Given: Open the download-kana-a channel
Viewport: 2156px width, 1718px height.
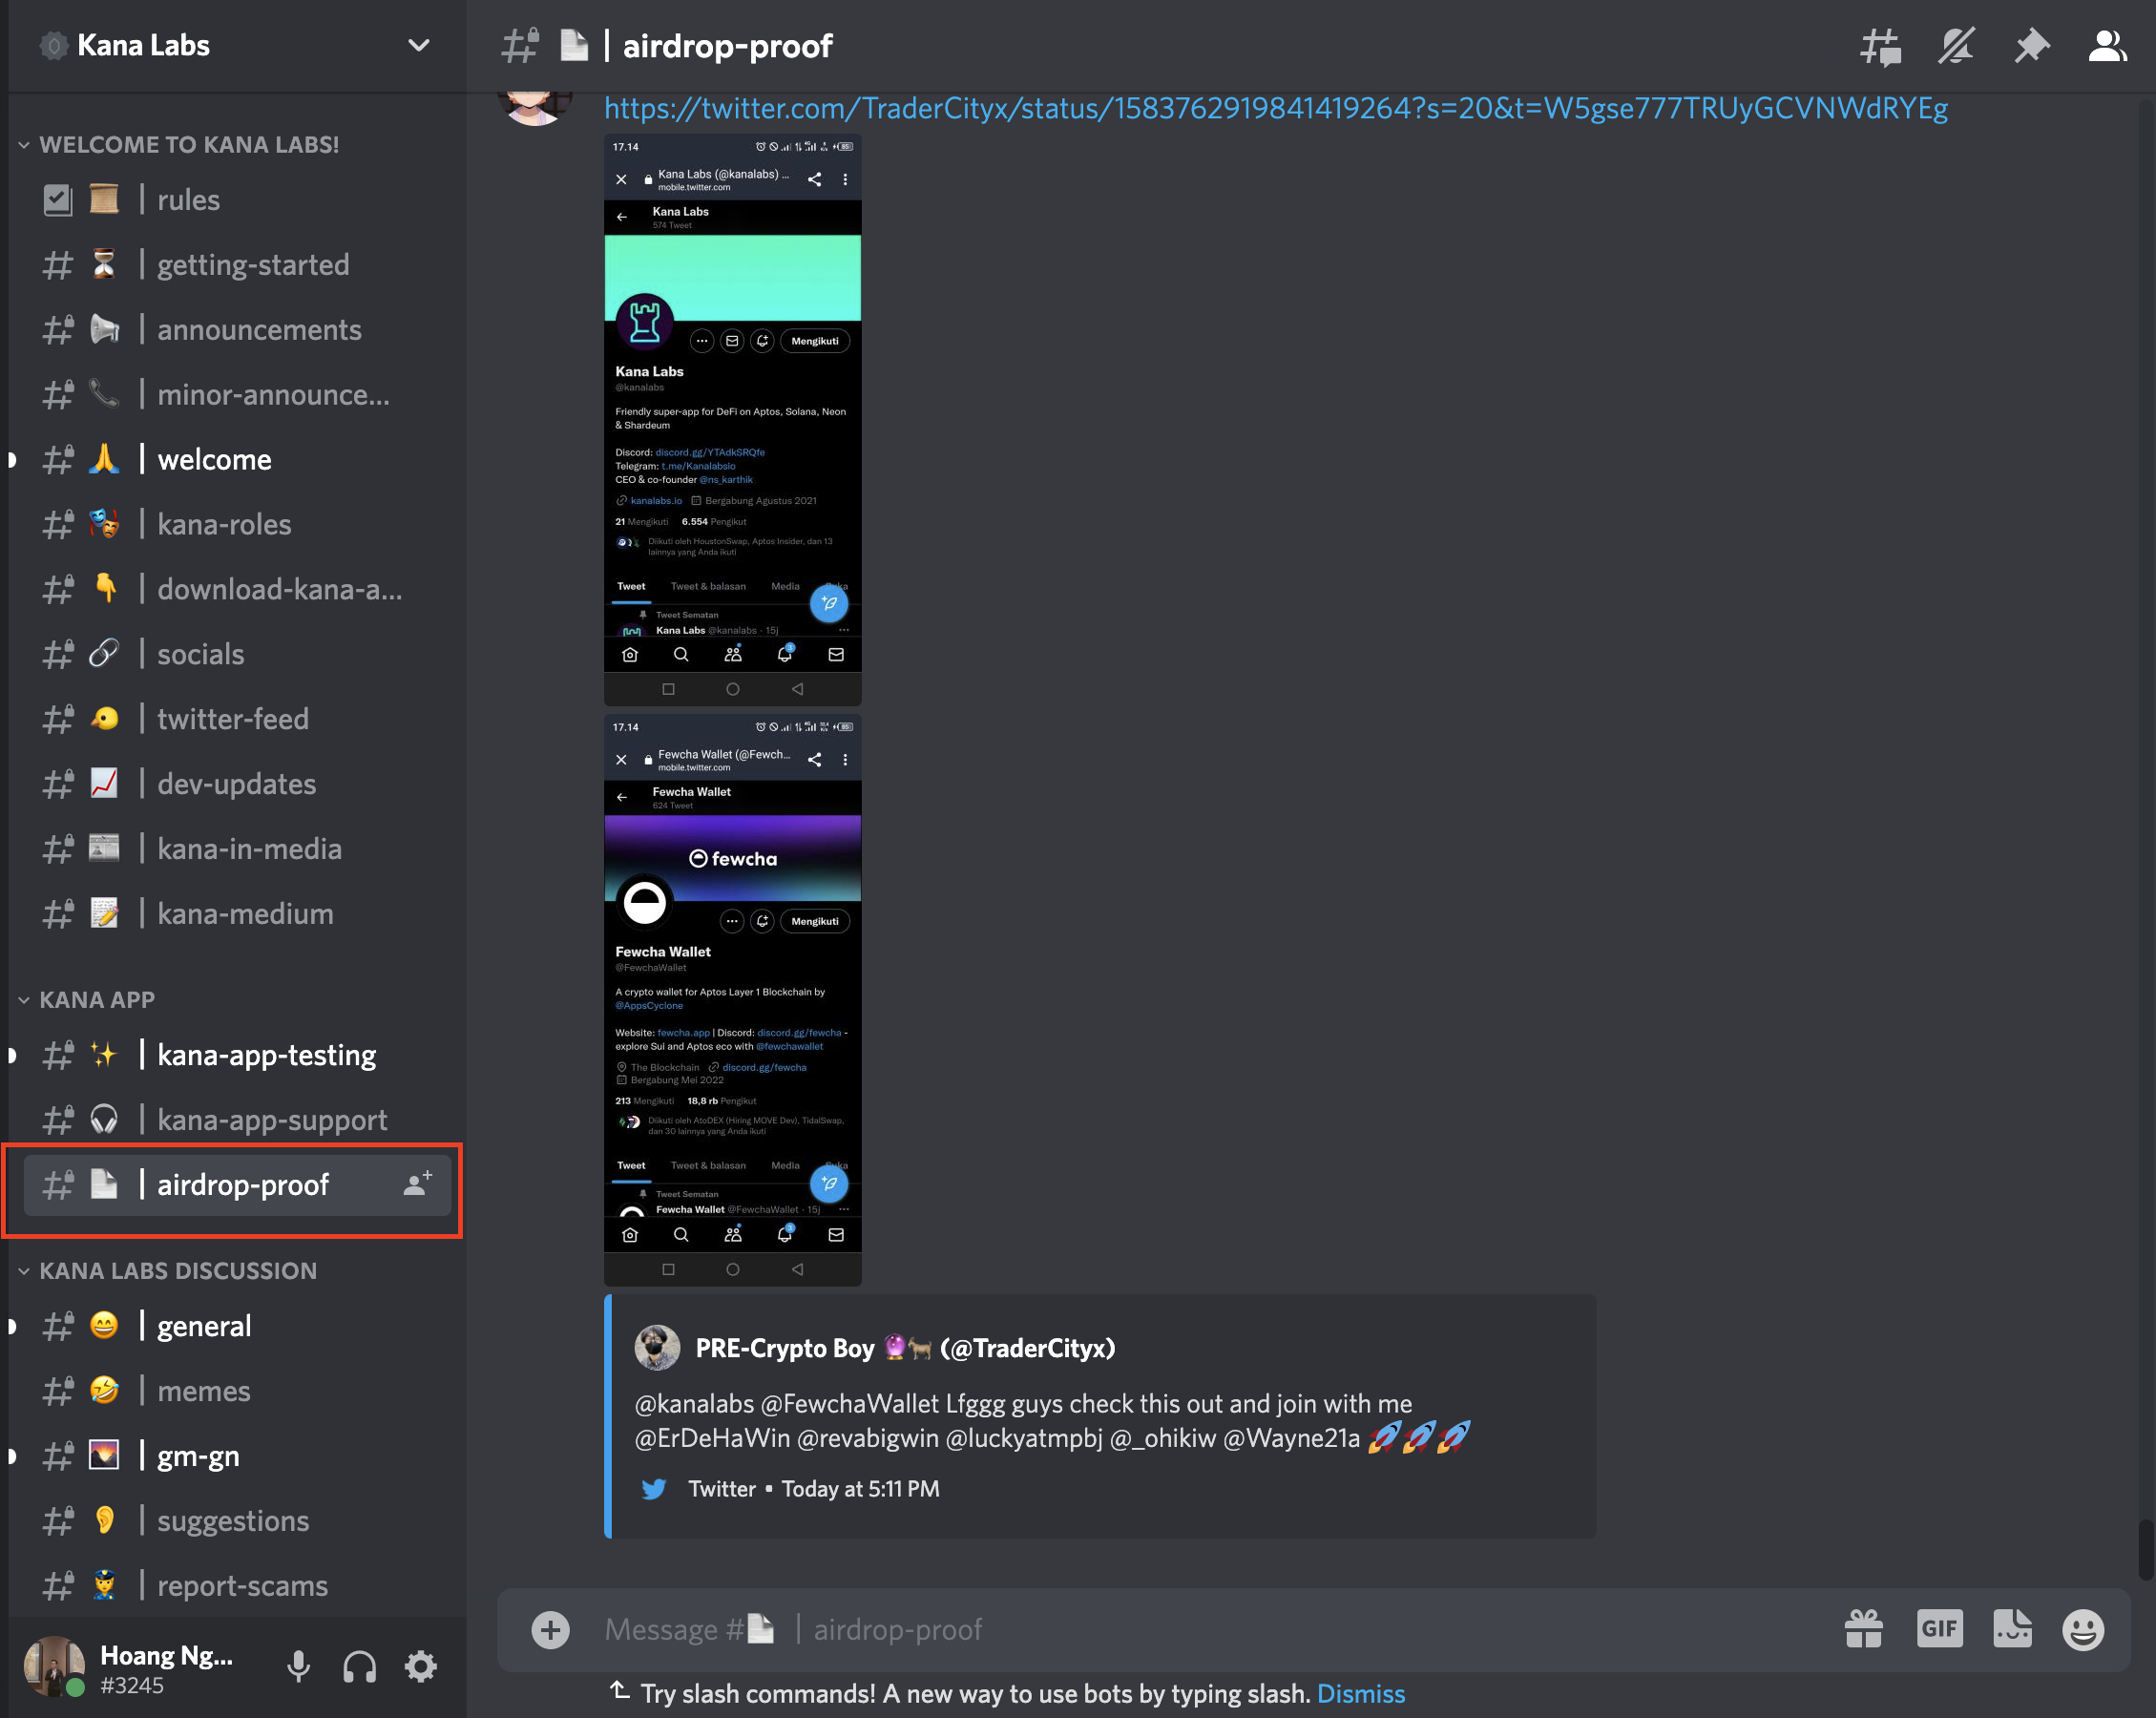Looking at the screenshot, I should pos(237,590).
